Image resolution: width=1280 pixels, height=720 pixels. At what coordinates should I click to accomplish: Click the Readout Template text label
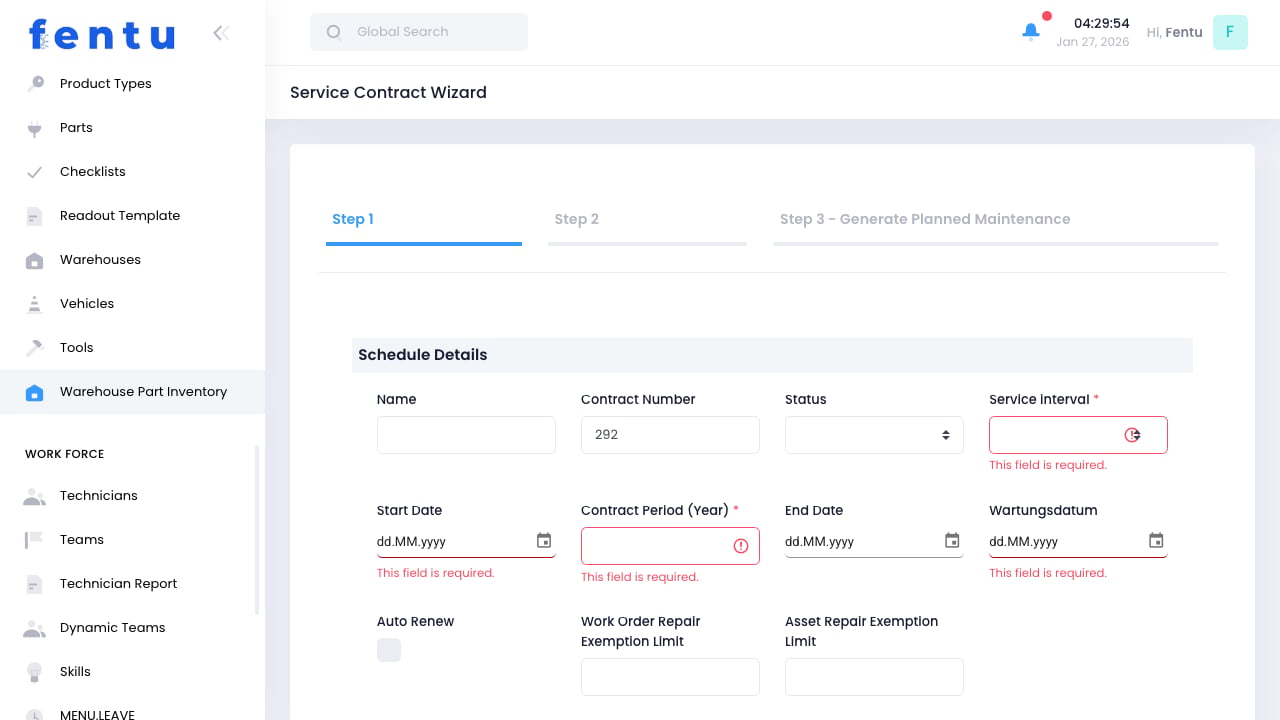pyautogui.click(x=120, y=216)
